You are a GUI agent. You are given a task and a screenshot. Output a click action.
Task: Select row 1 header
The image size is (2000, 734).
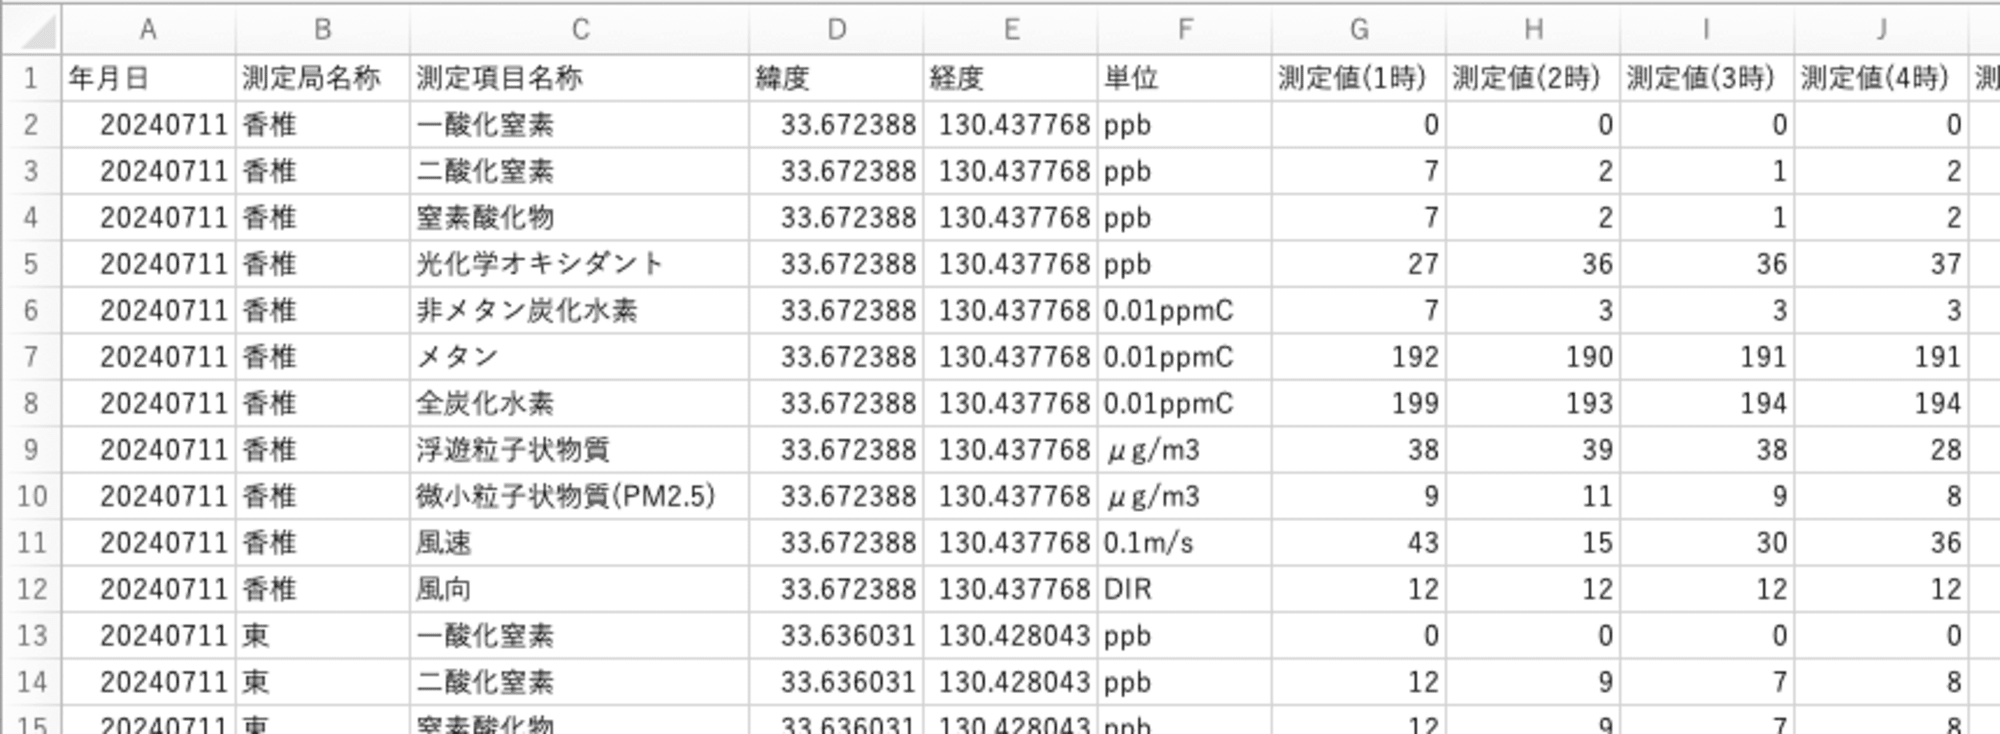click(32, 78)
